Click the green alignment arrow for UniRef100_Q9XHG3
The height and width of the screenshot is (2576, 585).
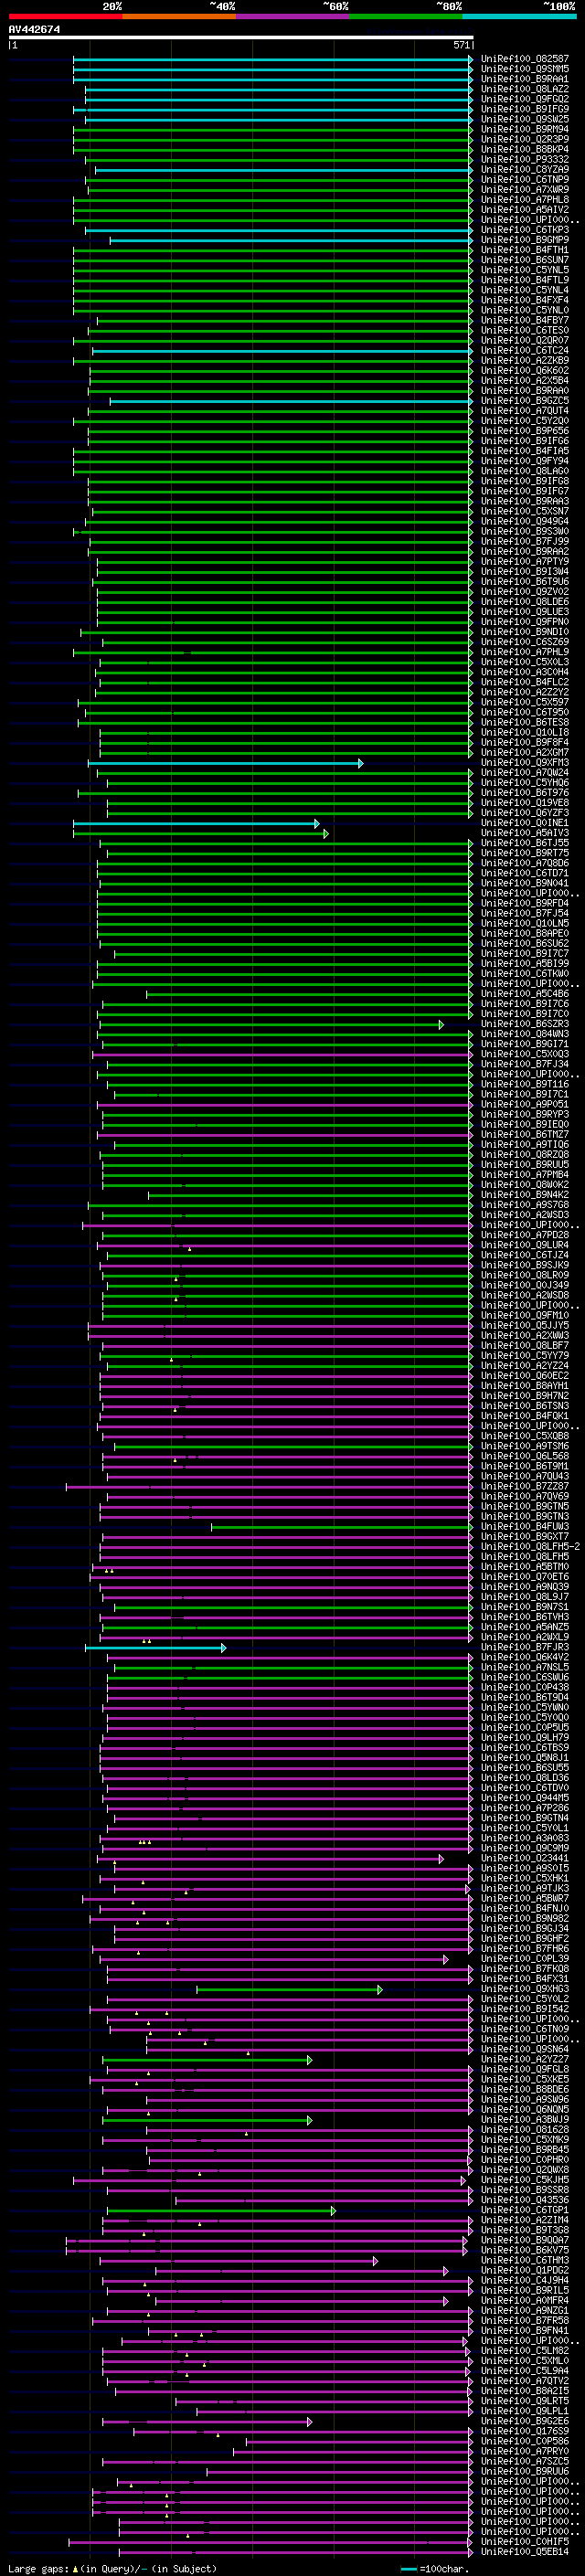(290, 1989)
